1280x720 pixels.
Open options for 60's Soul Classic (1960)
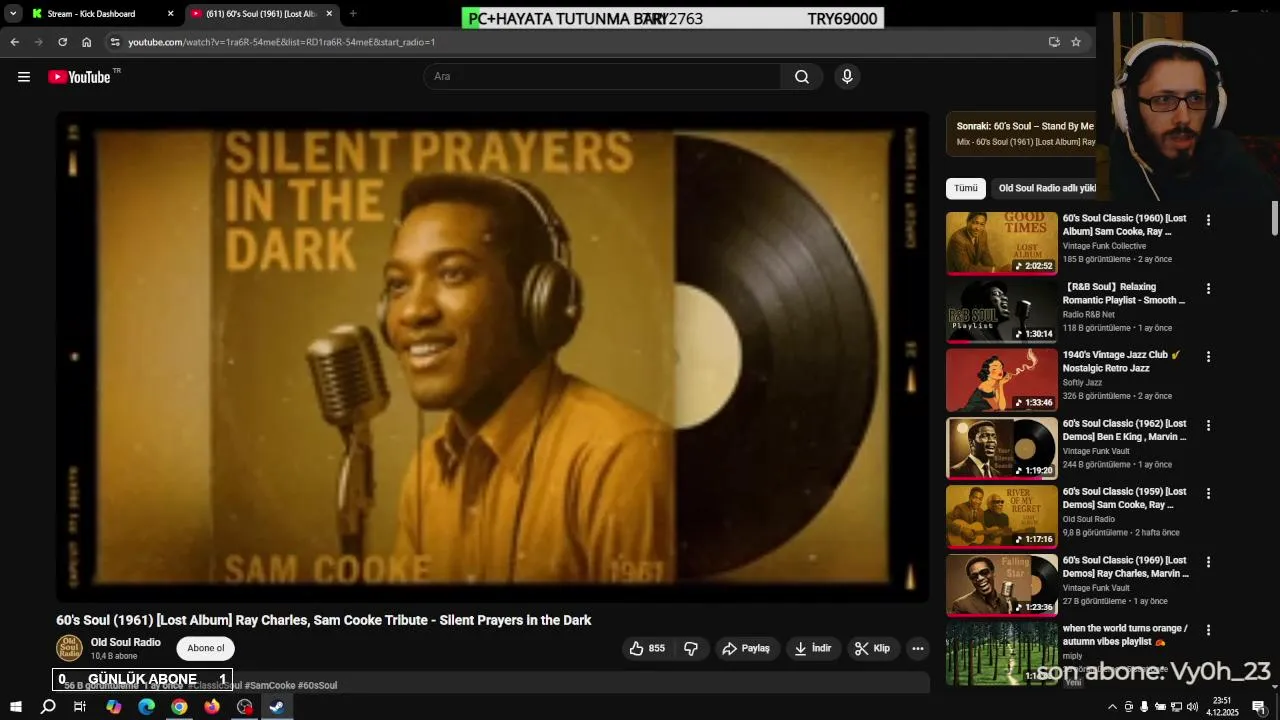(1208, 220)
